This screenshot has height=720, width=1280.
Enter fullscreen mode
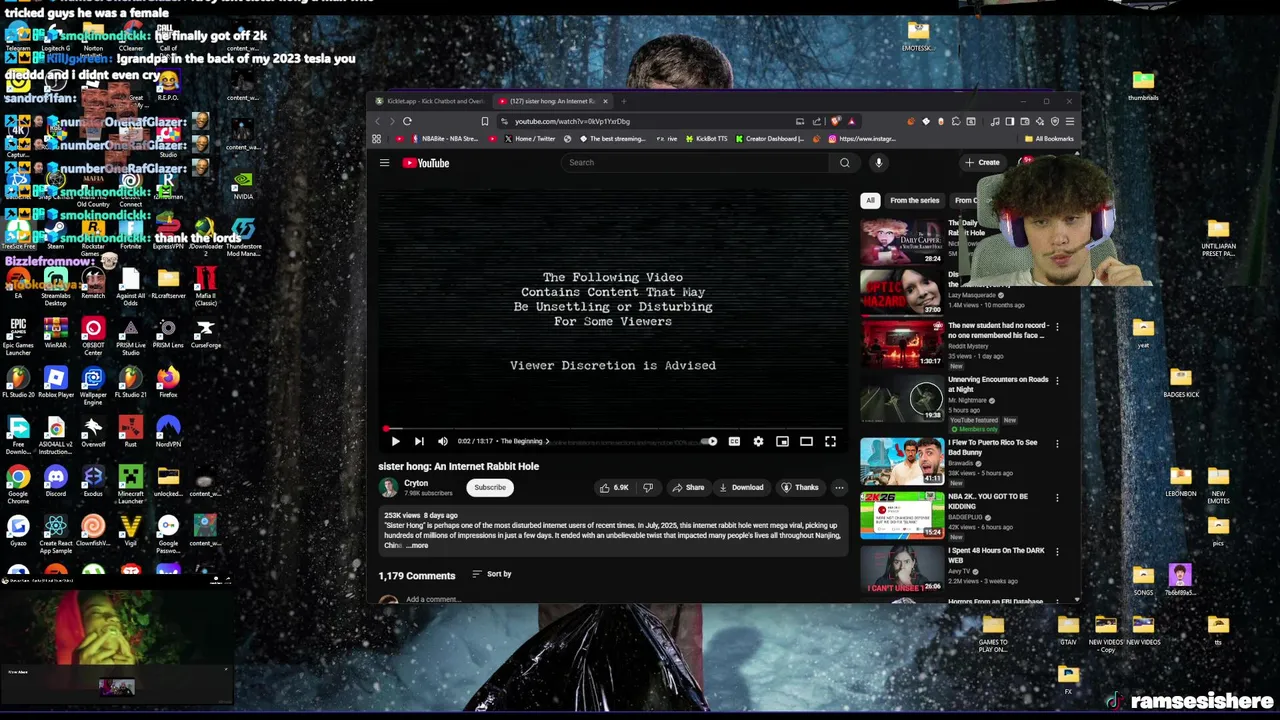pos(830,441)
